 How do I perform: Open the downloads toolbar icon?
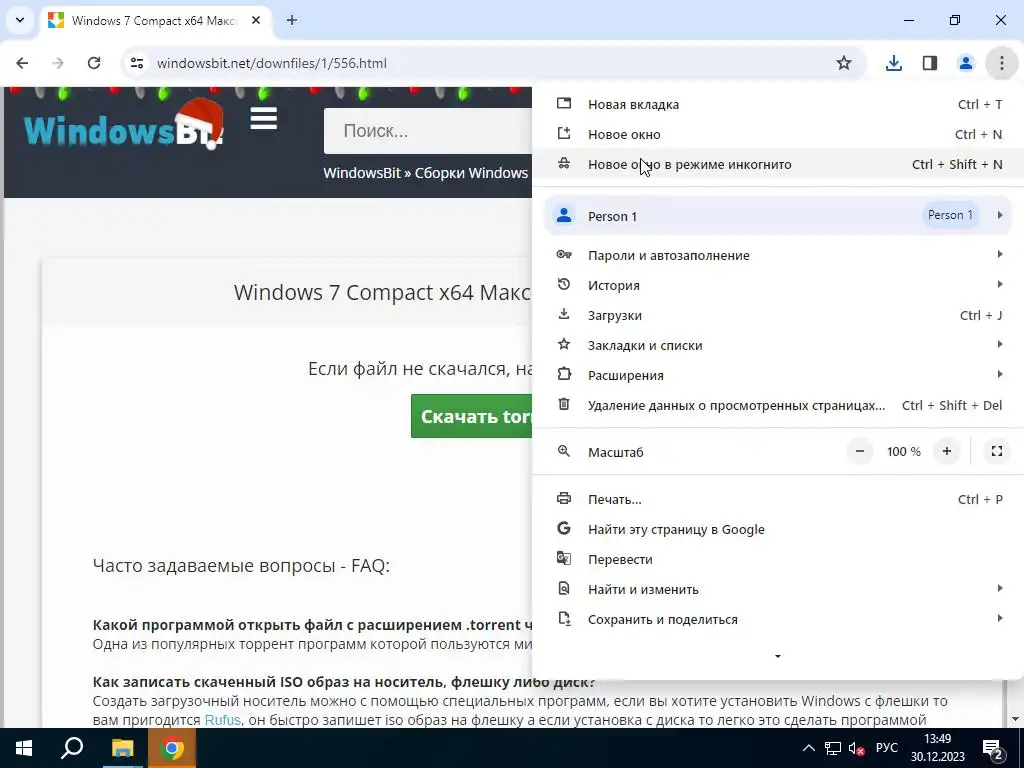point(893,63)
